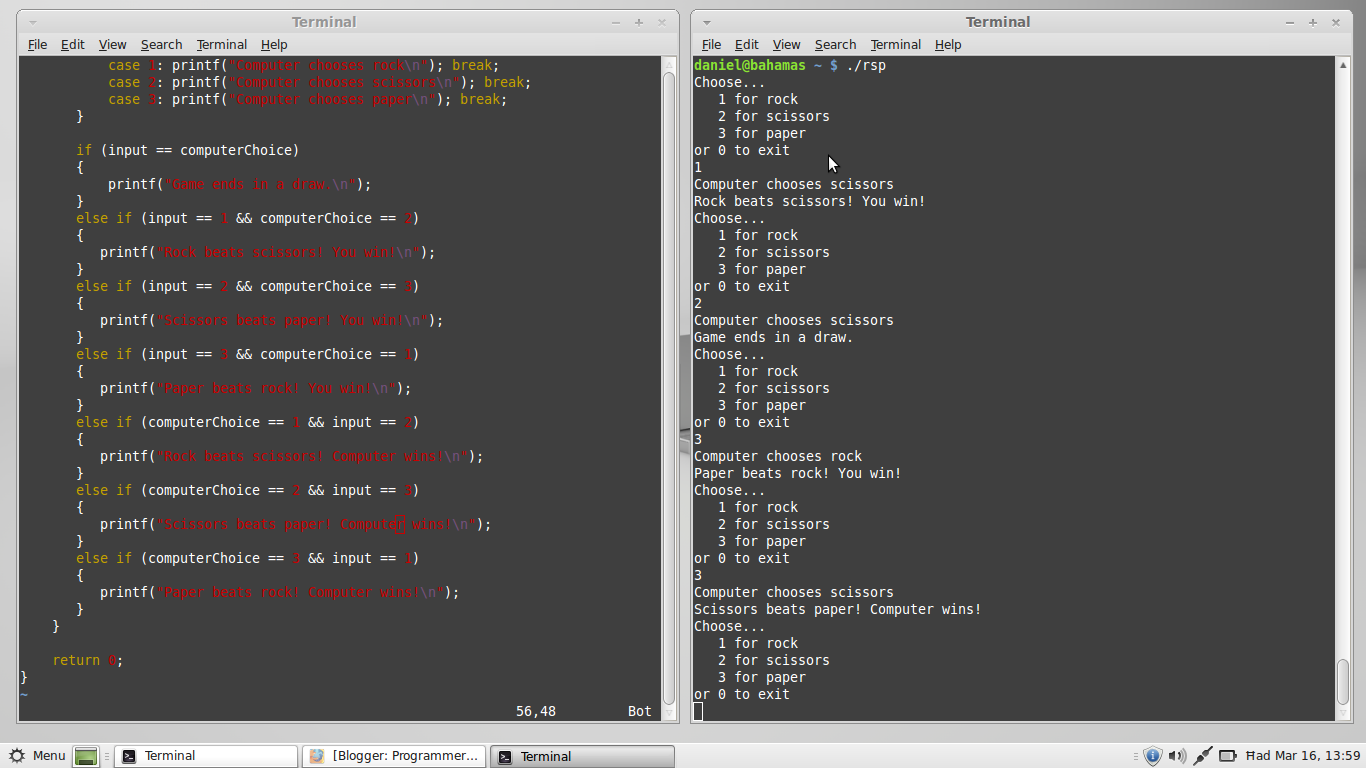Viewport: 1366px width, 768px height.
Task: Click the show desktop icon beside the Menu button
Action: point(85,756)
